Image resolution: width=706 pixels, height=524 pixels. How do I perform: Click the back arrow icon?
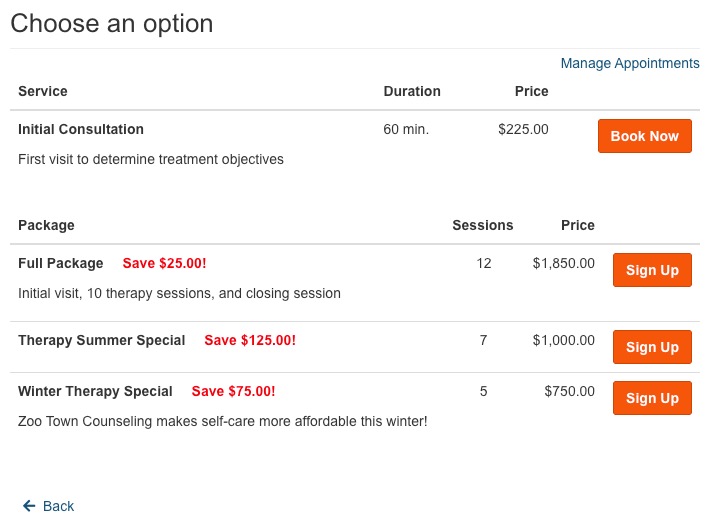[x=29, y=506]
